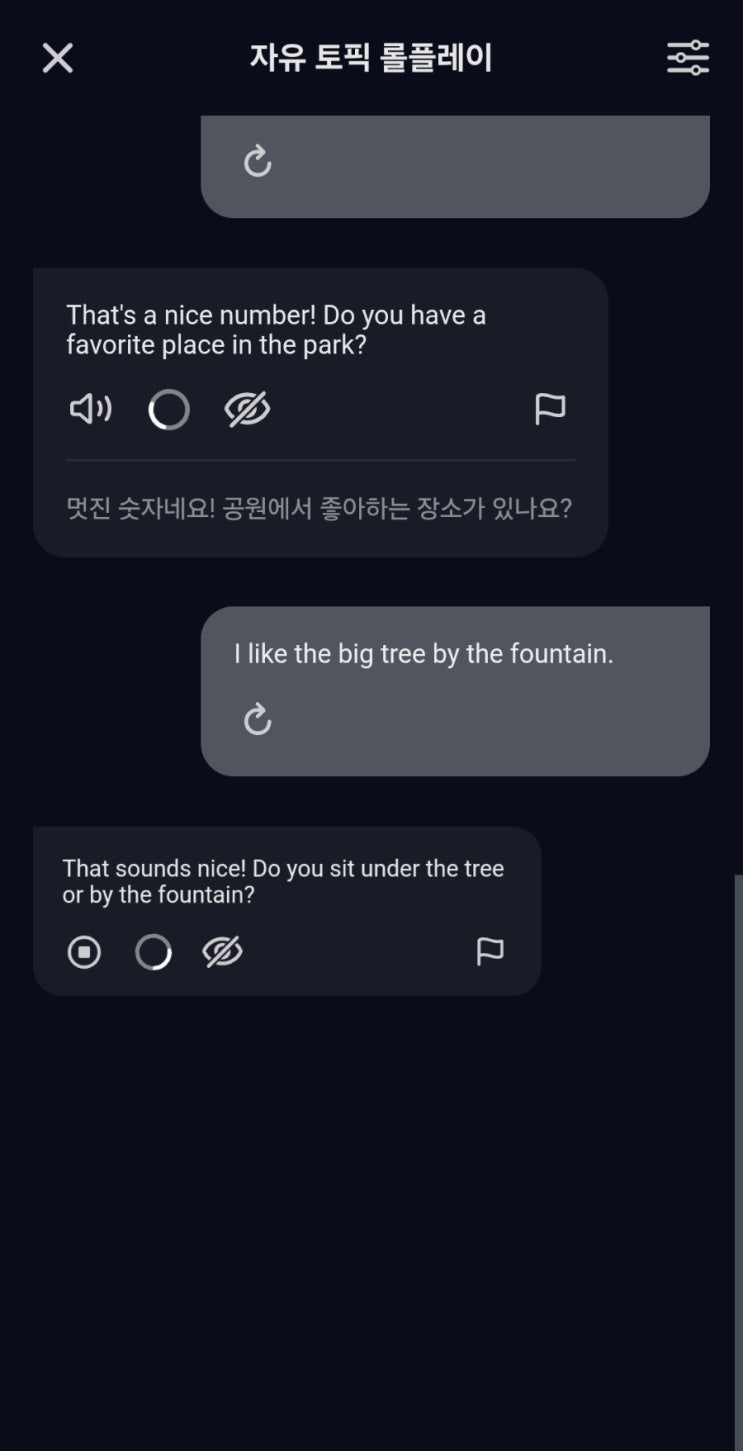Tap the Korean translation text

[x=319, y=508]
